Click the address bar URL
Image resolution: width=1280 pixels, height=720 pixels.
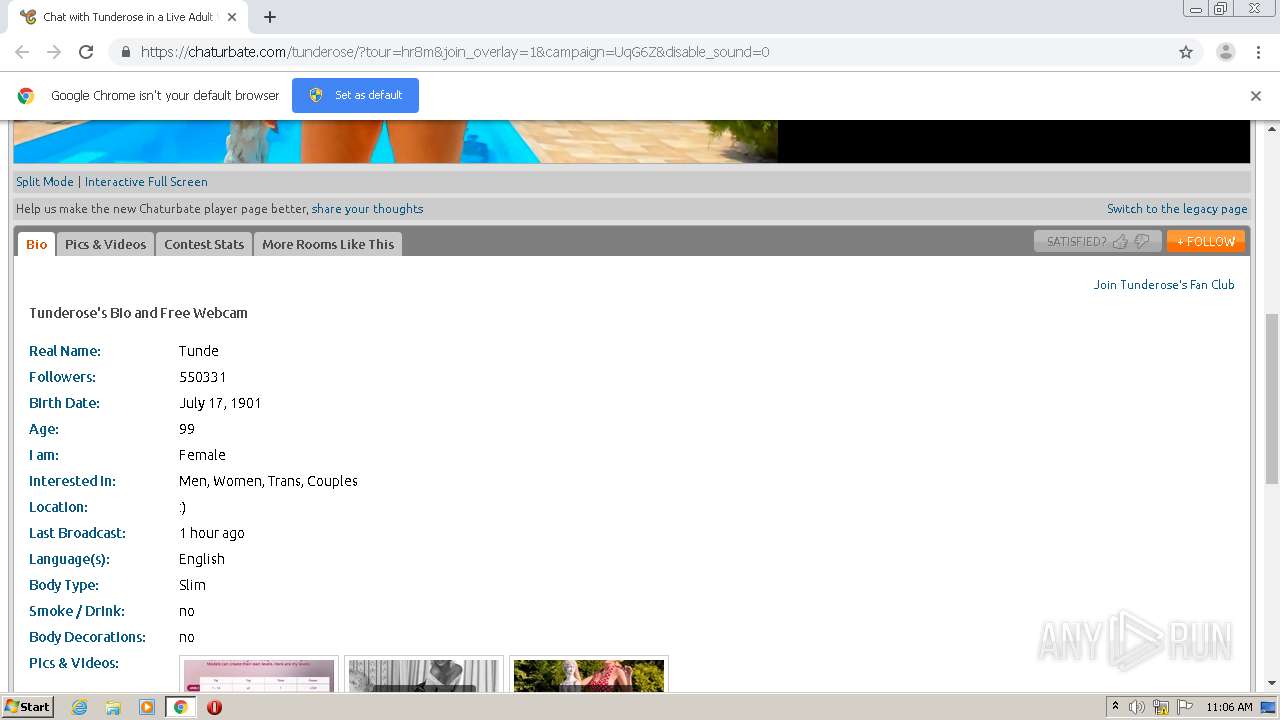455,52
